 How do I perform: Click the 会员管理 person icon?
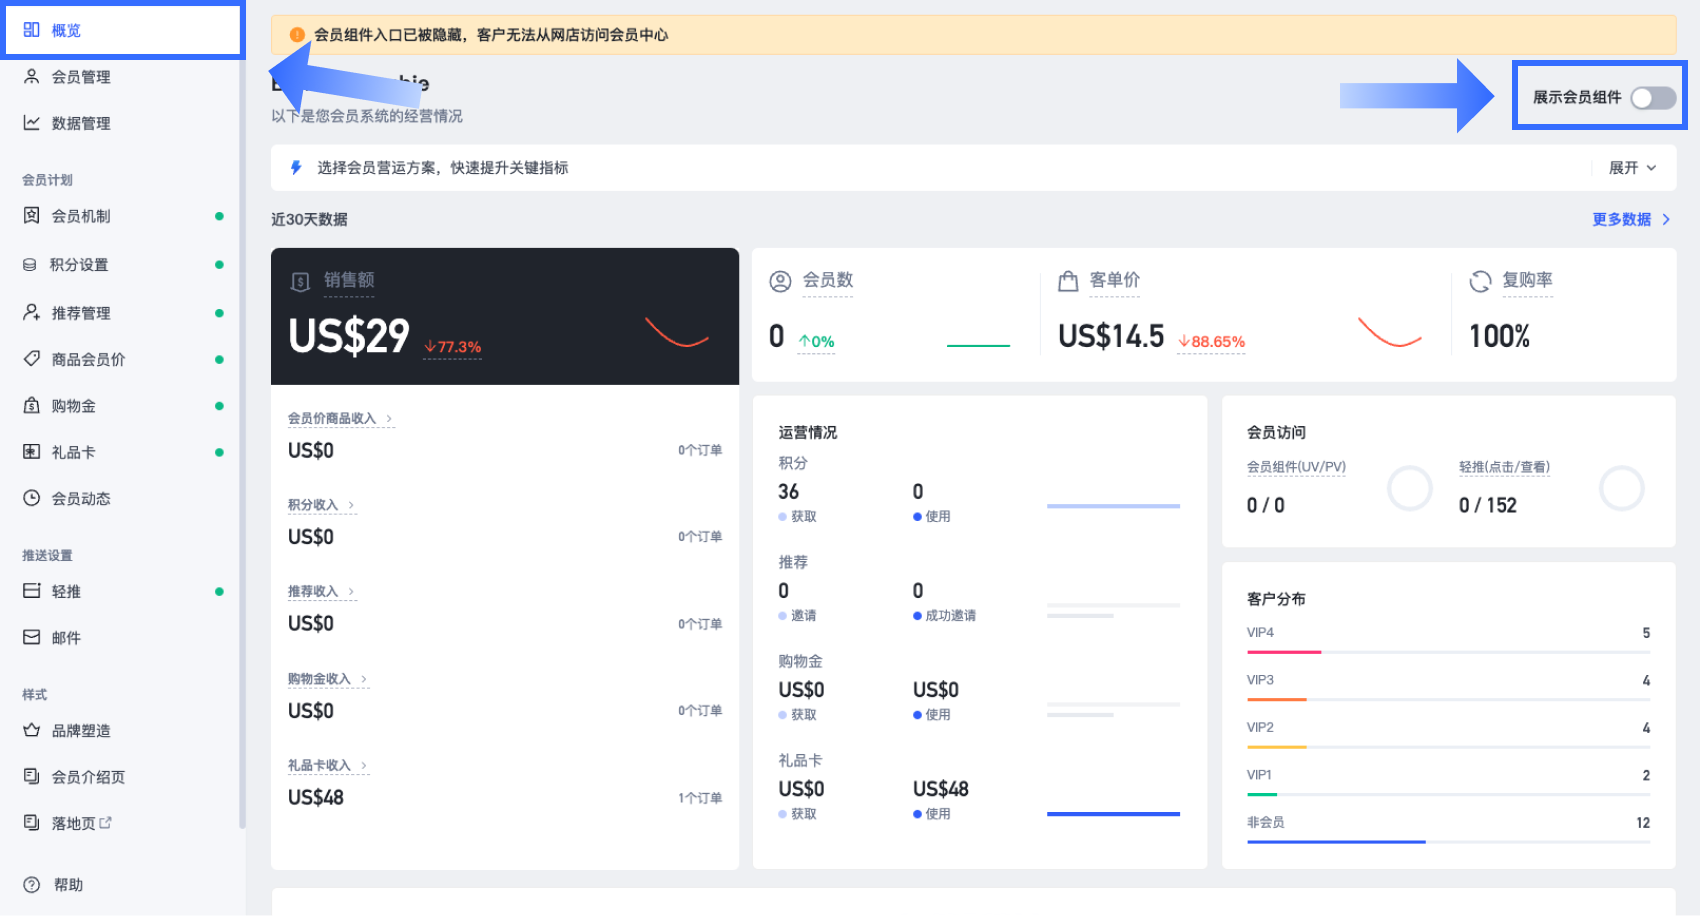32,76
